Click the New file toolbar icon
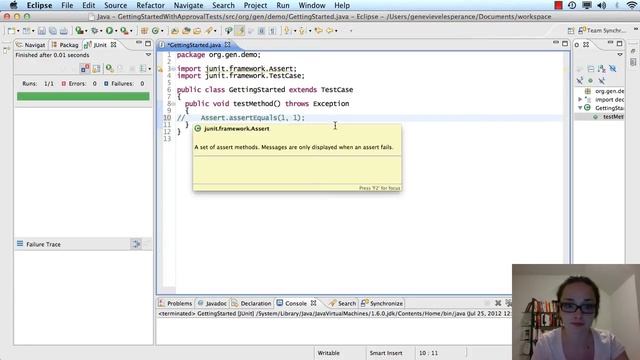Viewport: 640px width, 360px height. [11, 31]
